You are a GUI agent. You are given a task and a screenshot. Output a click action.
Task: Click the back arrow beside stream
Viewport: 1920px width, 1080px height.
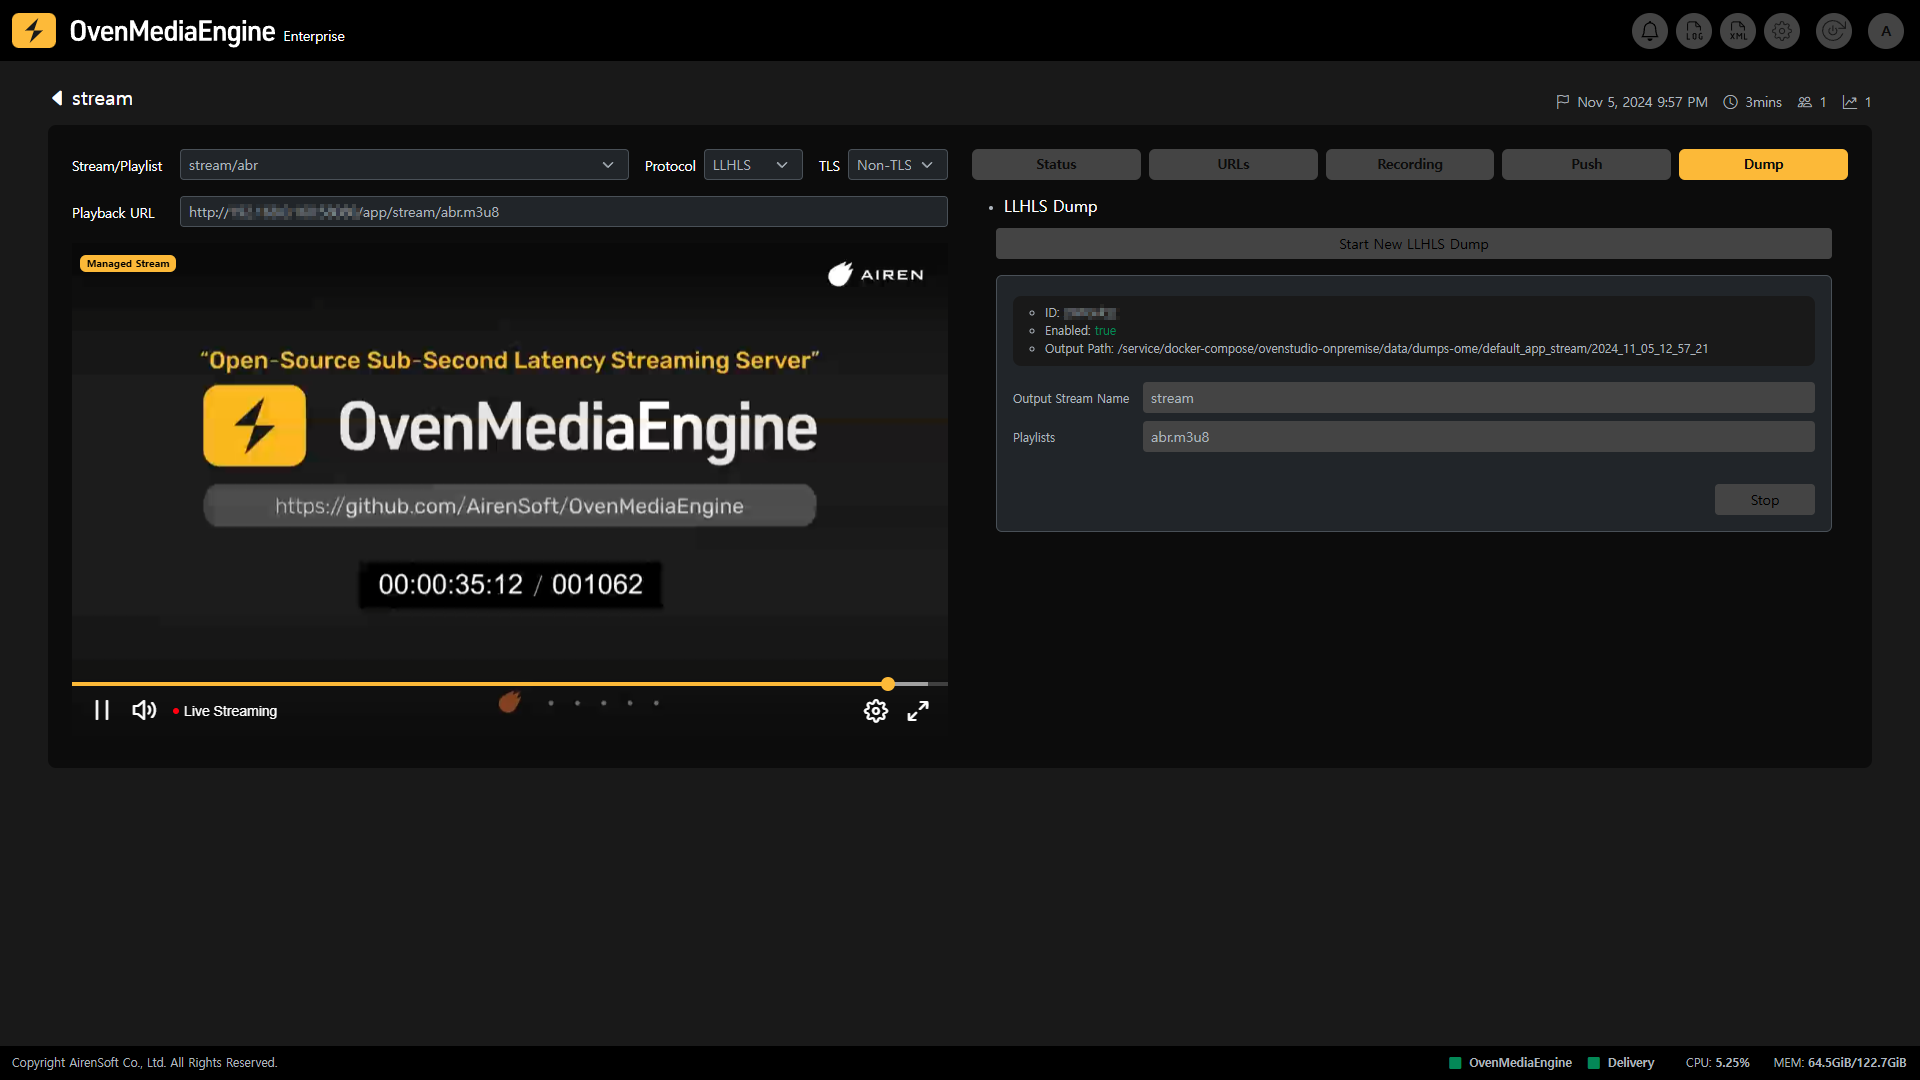click(x=57, y=98)
